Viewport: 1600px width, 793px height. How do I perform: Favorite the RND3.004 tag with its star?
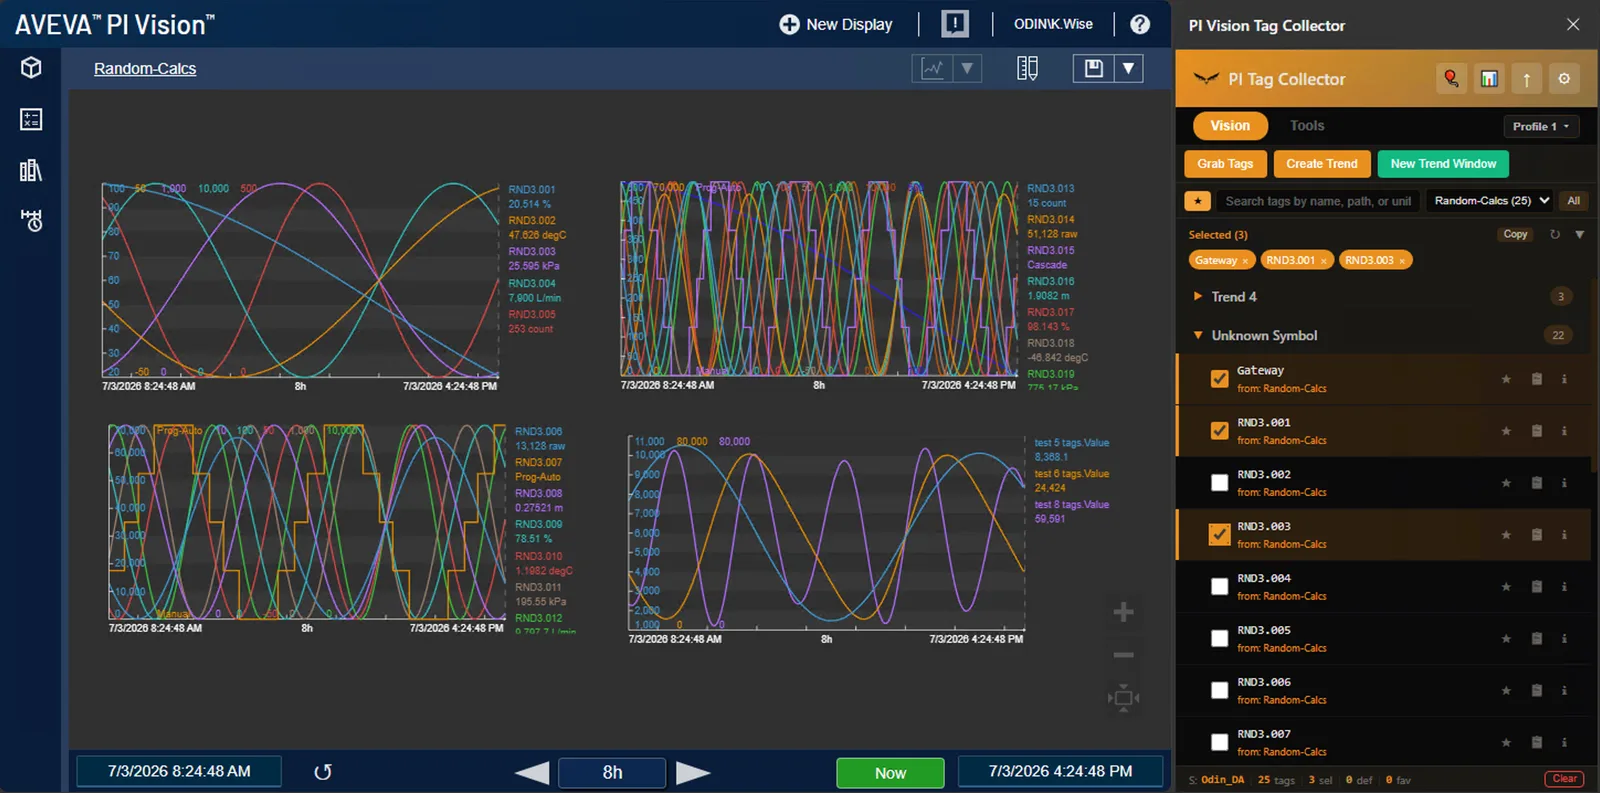click(1506, 587)
